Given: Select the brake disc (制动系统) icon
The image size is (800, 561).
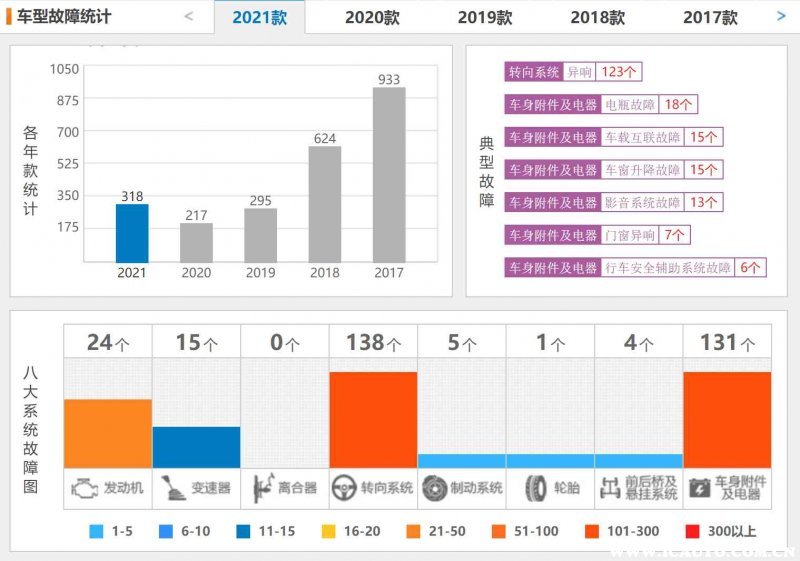Looking at the screenshot, I should click(x=434, y=488).
